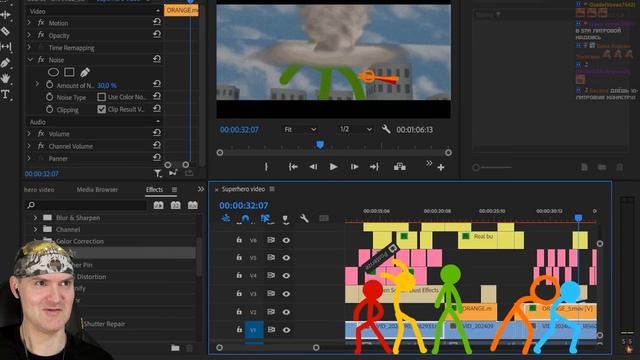Hide track V4 with eye icon
The image size is (640, 360).
point(286,276)
